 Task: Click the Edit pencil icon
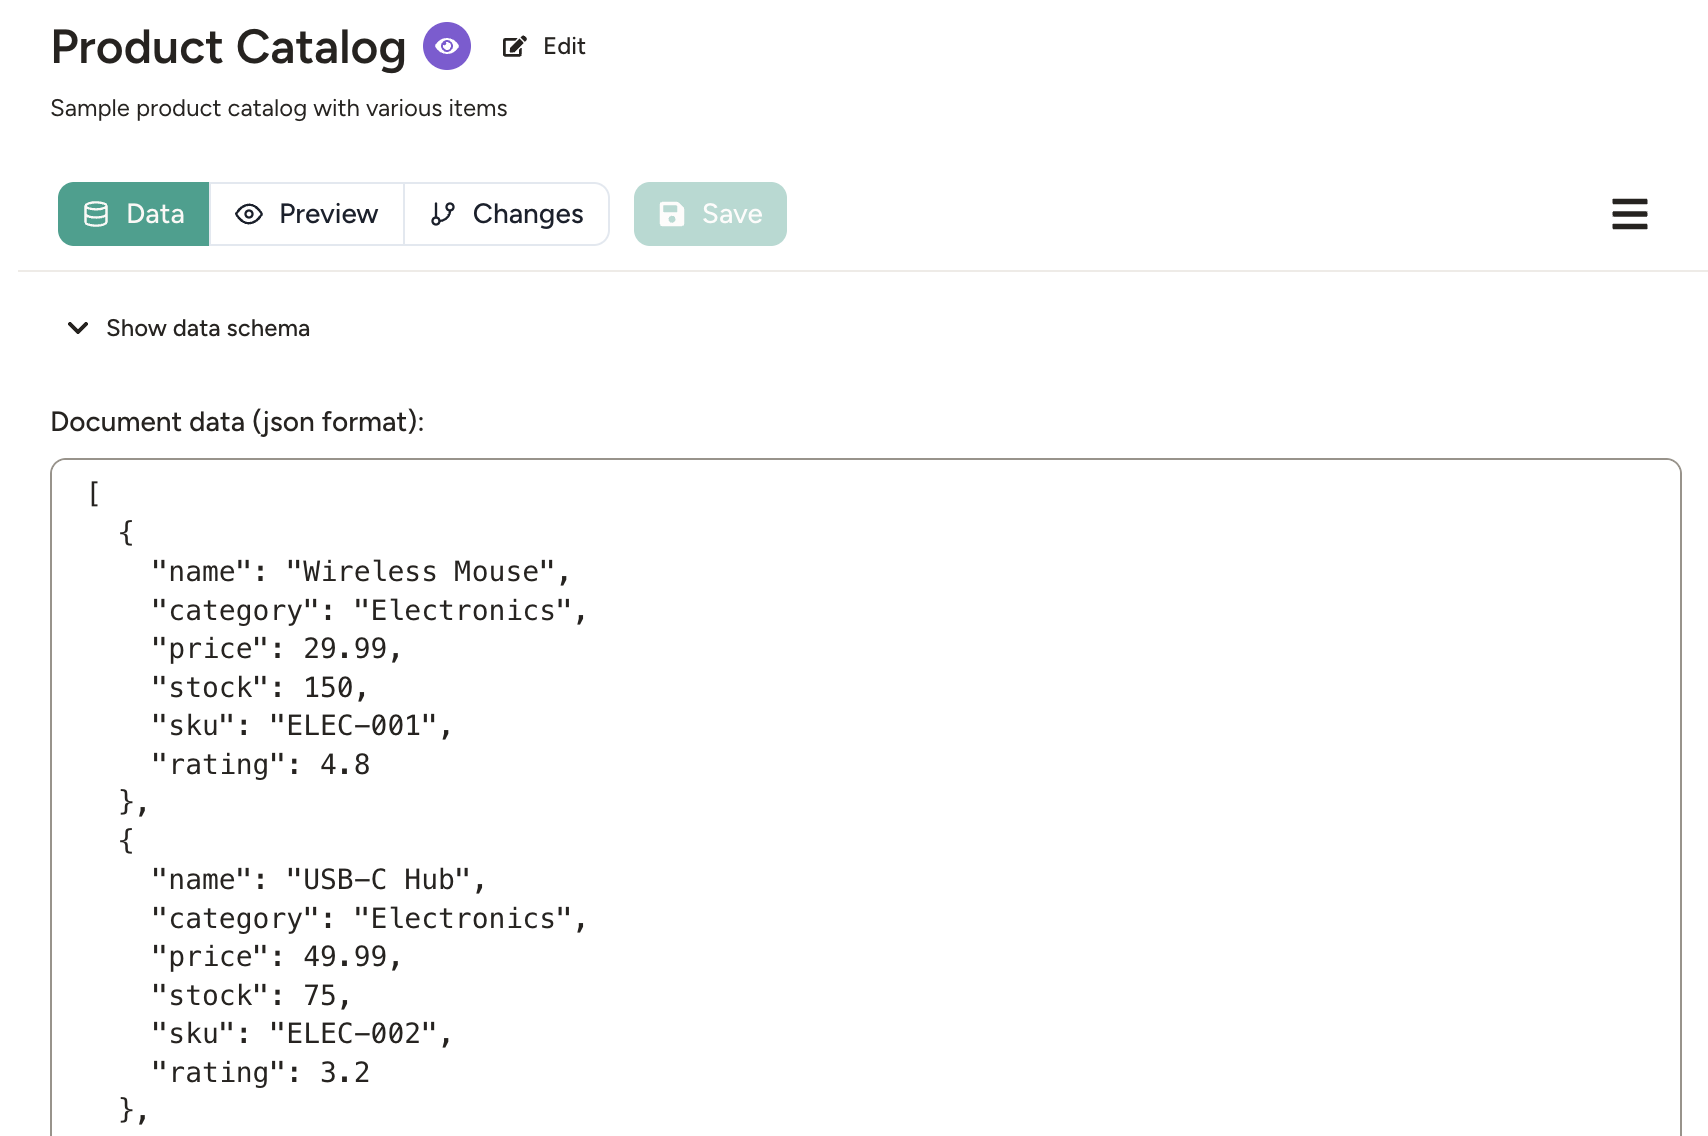pos(514,45)
